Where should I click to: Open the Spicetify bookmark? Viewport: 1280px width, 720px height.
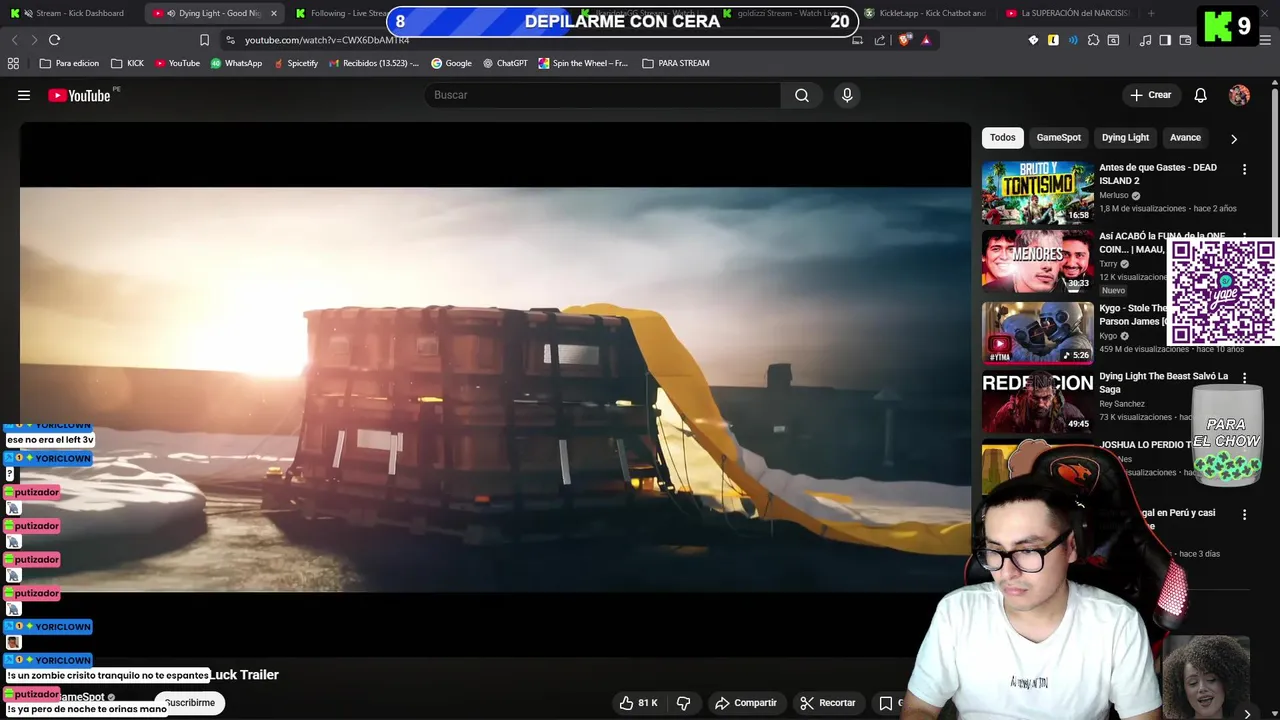coord(296,63)
